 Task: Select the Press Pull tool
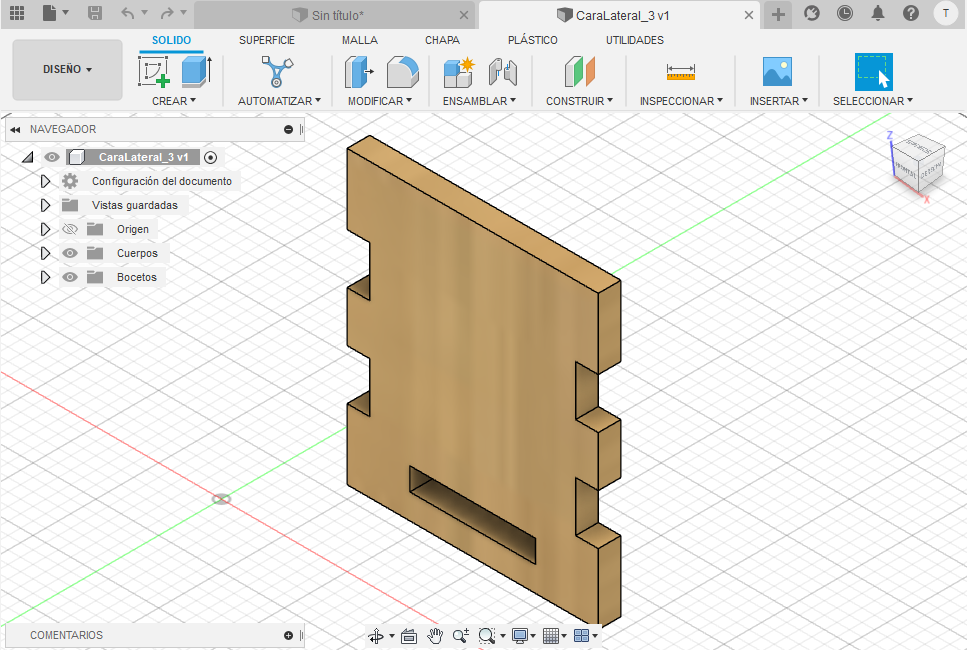pos(359,71)
